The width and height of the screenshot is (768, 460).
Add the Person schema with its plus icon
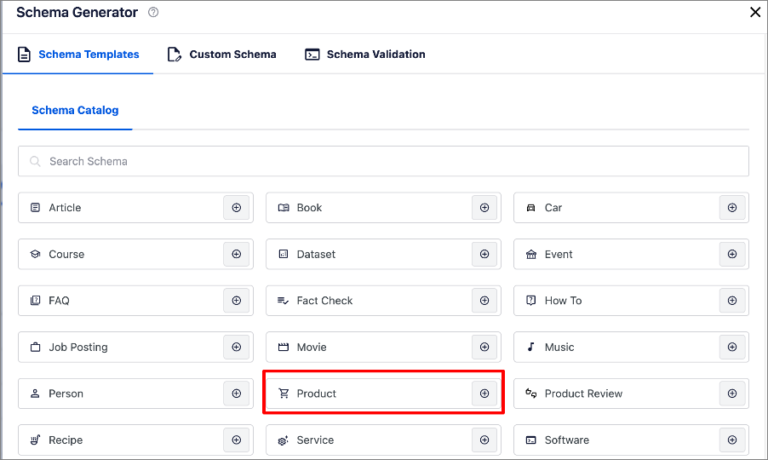tap(236, 393)
